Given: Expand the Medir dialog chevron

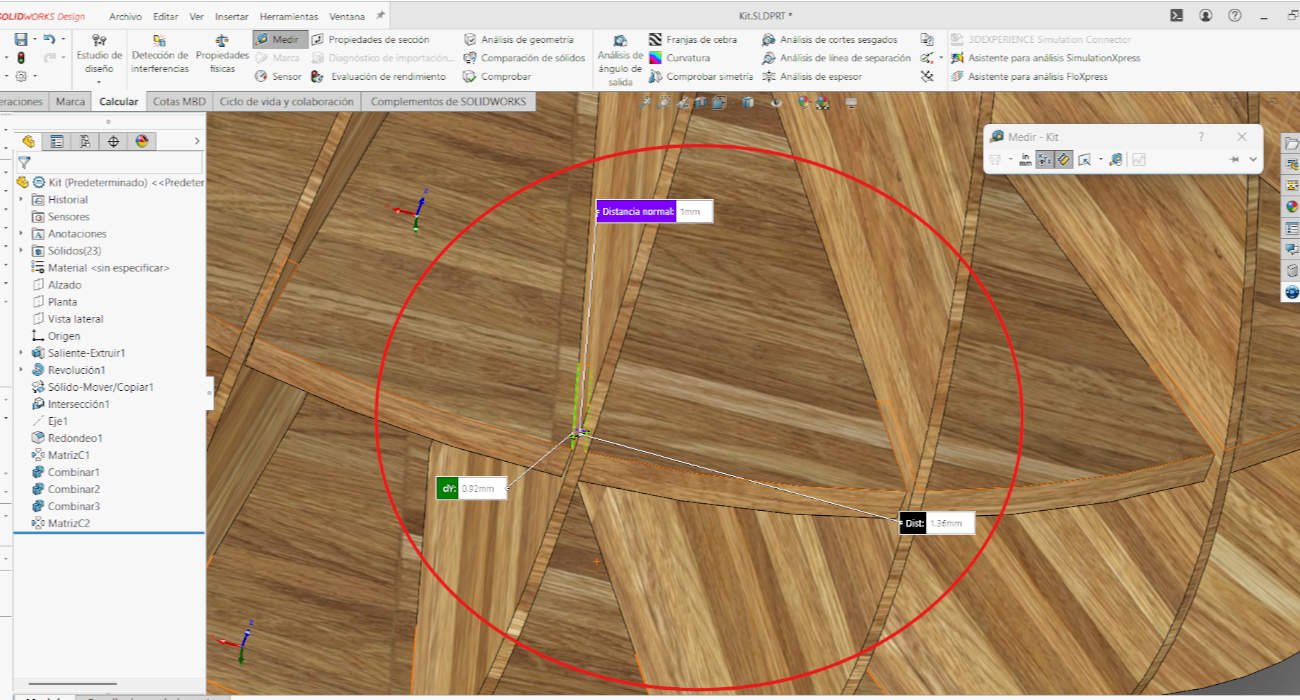Looking at the screenshot, I should pyautogui.click(x=1253, y=159).
